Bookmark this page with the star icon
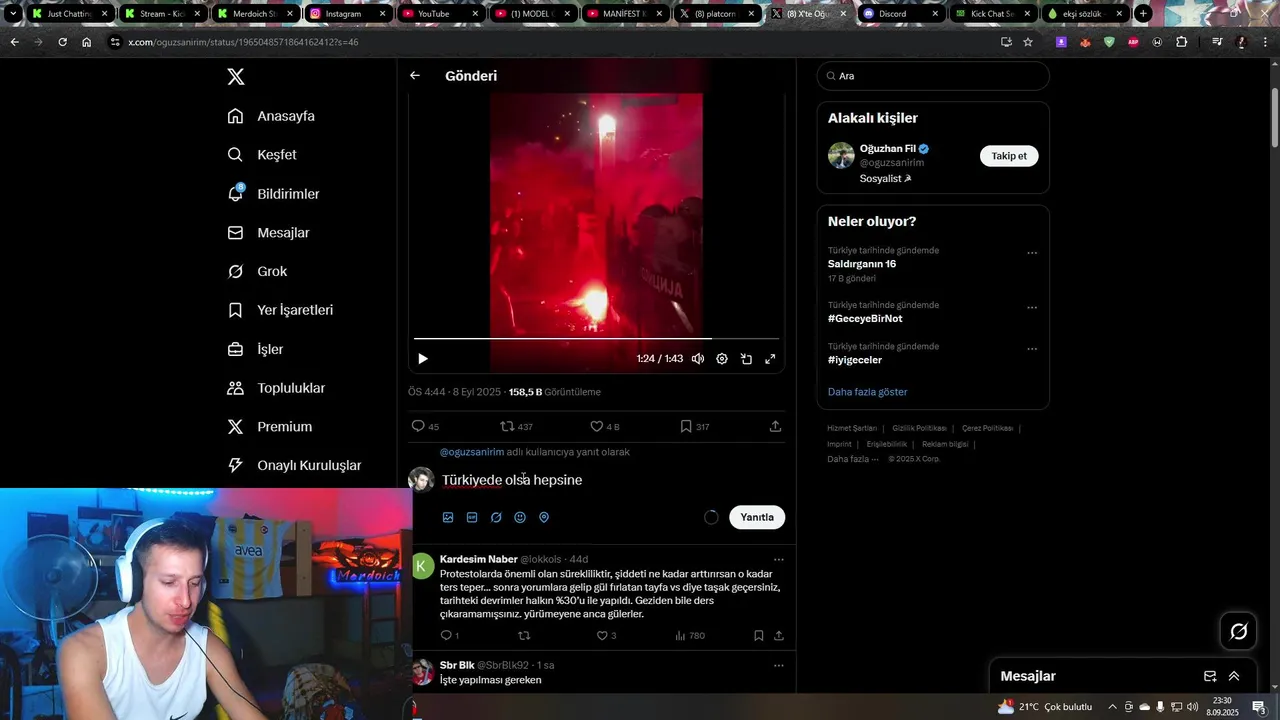Screen dimensions: 1280x720 [x=1028, y=42]
